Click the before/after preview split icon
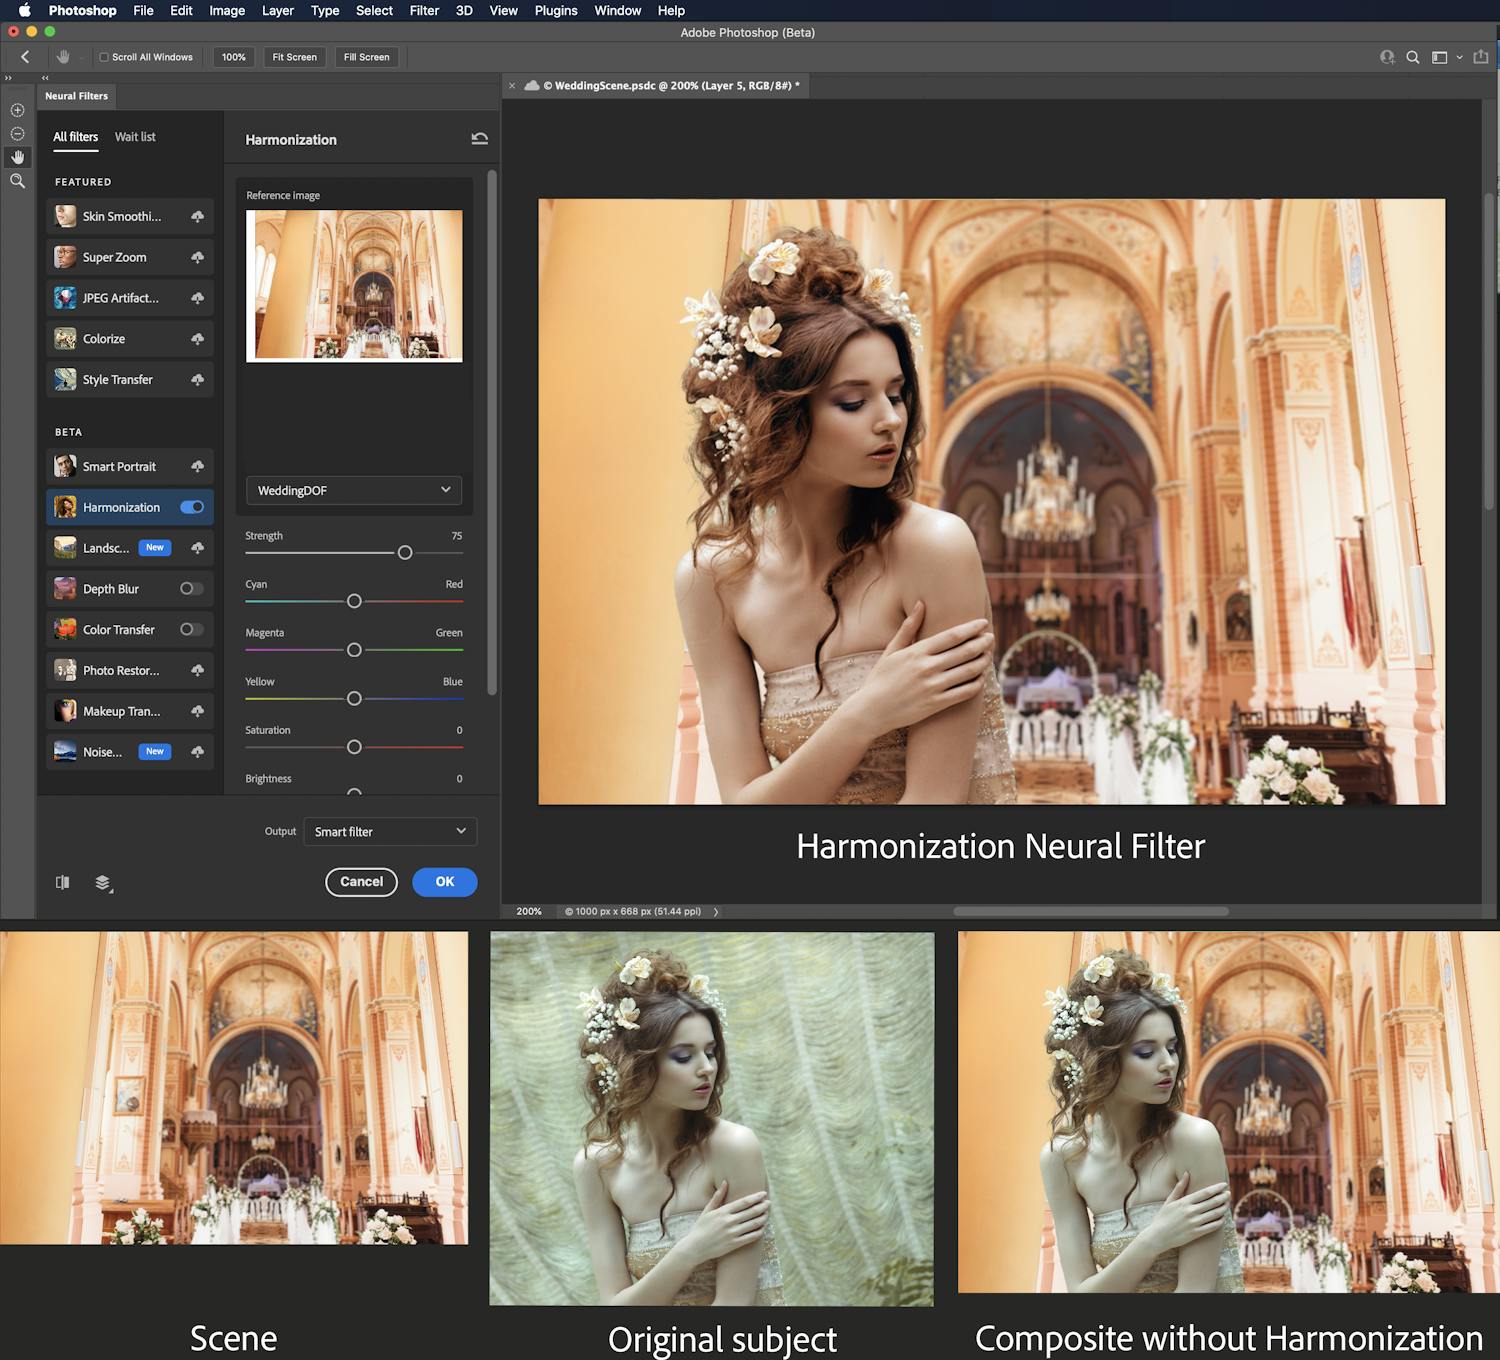 62,882
